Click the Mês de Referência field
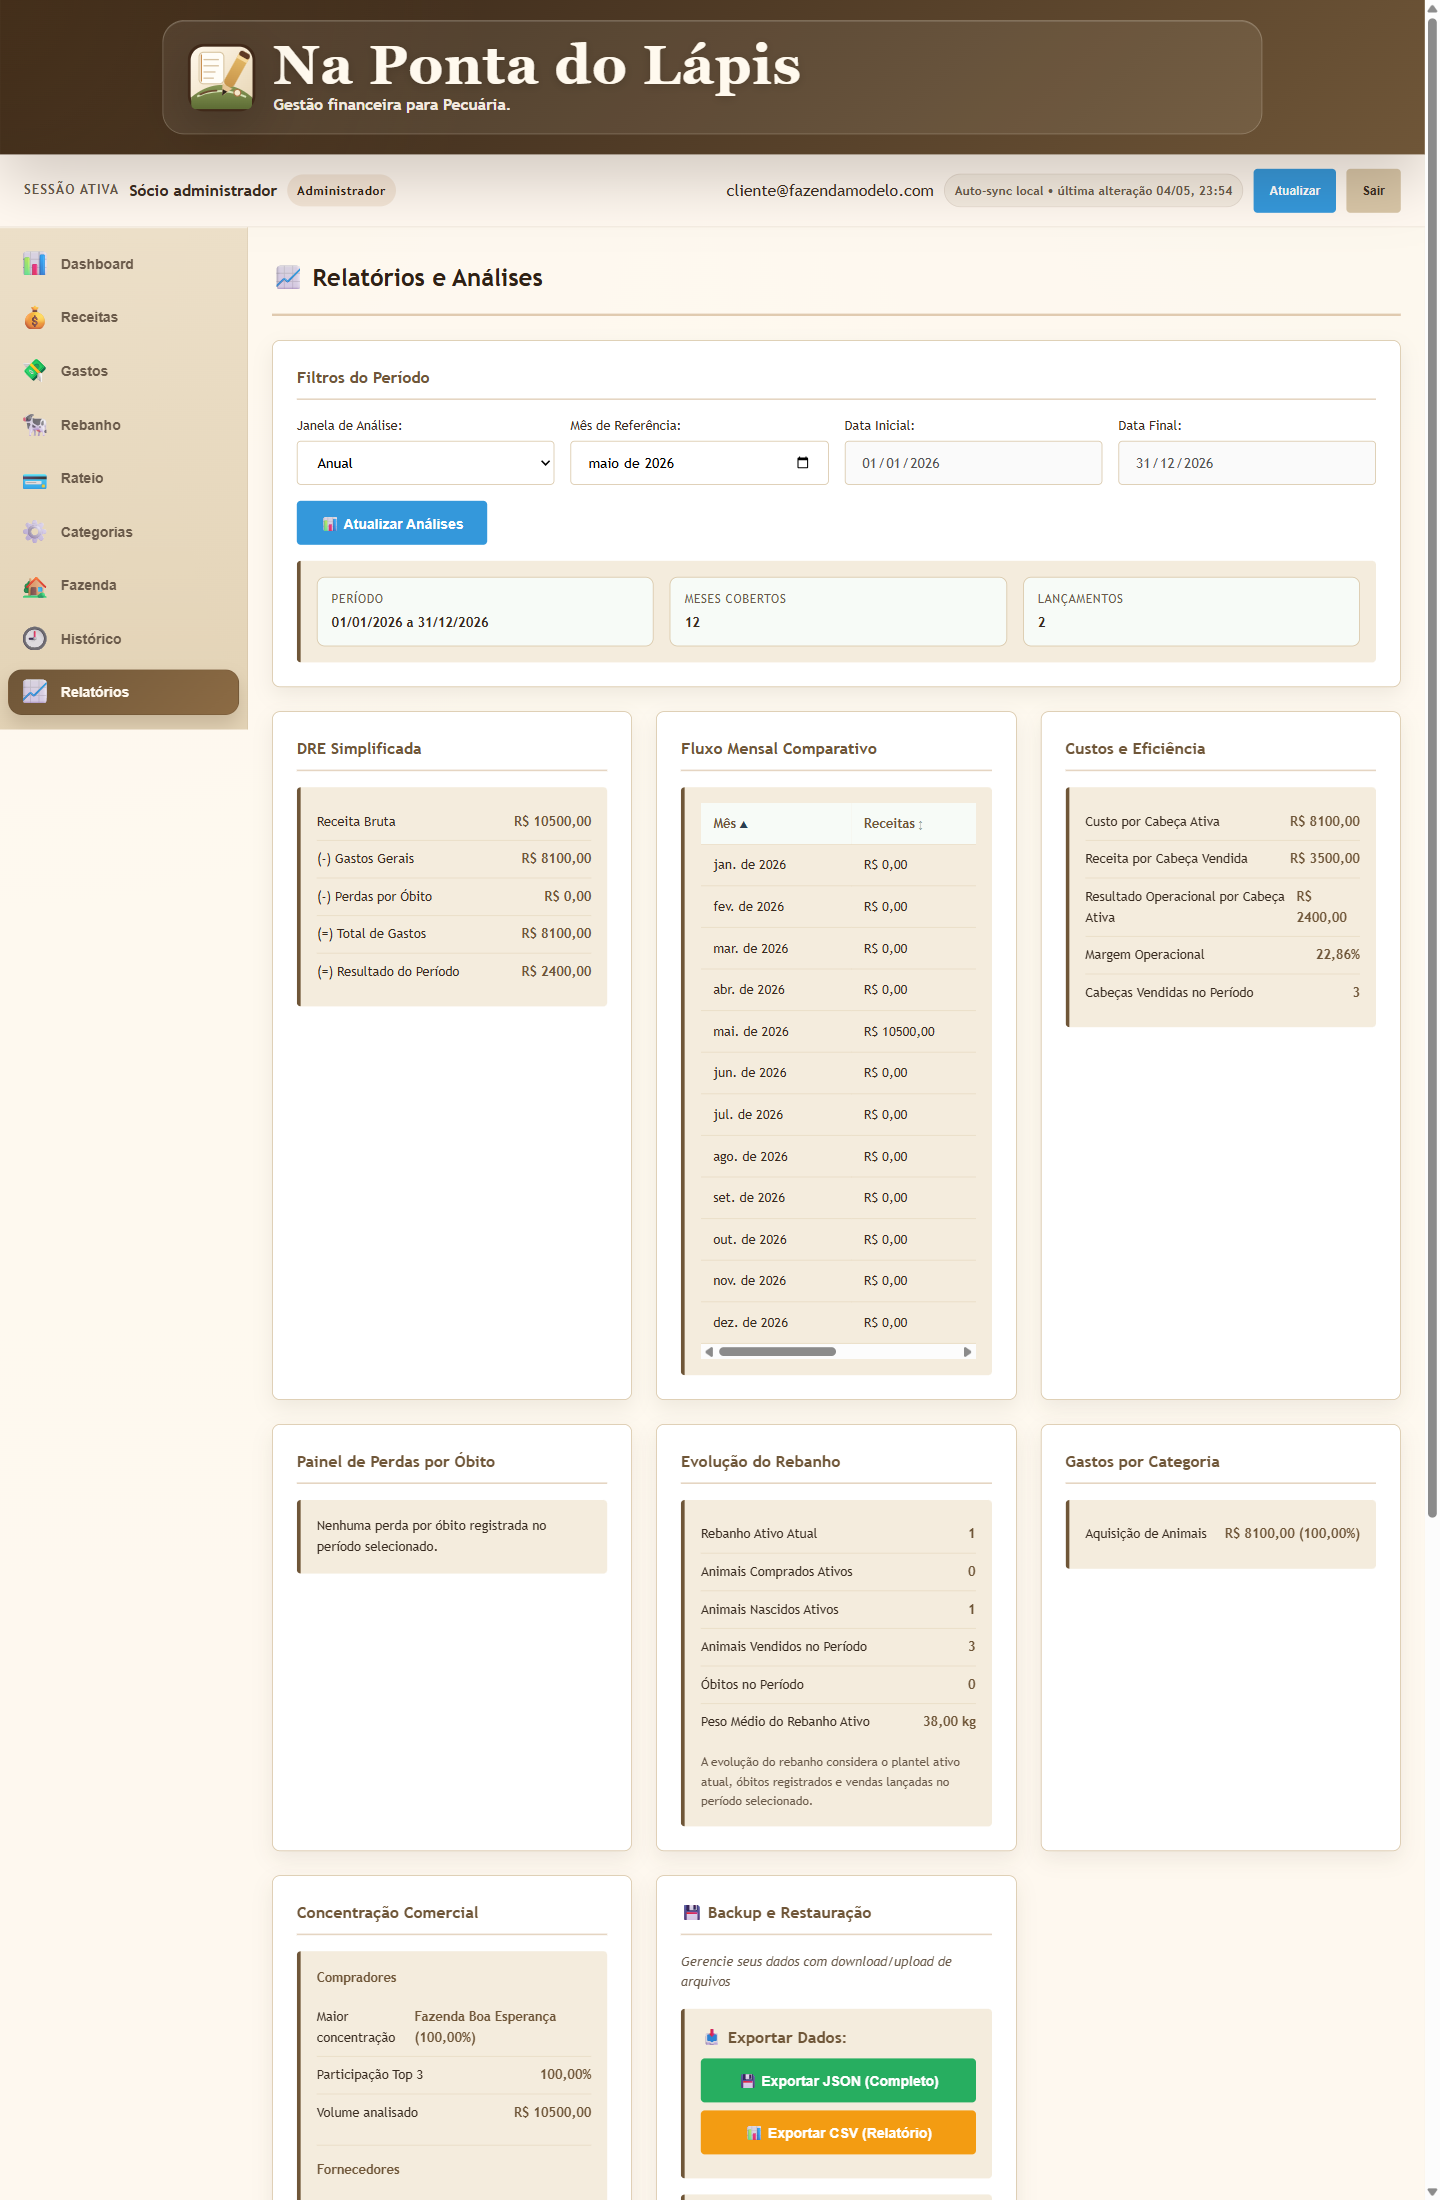Image resolution: width=1440 pixels, height=2200 pixels. pos(699,463)
